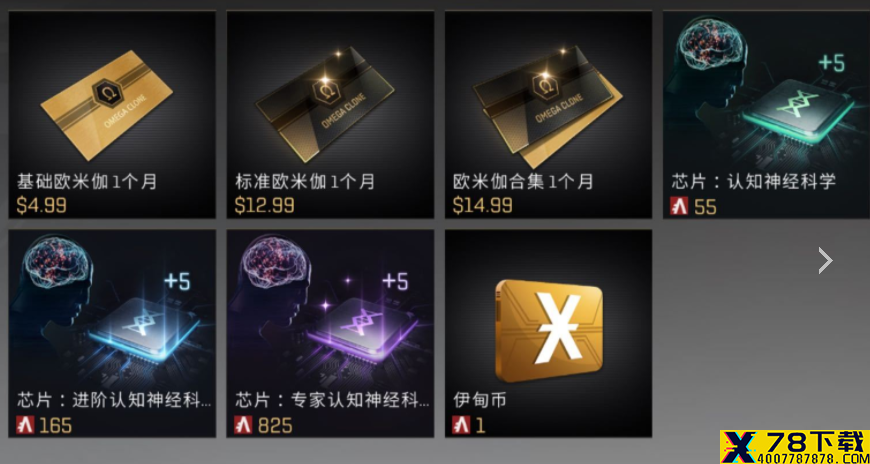
Task: Click the $4.99 price label
Action: (42, 205)
